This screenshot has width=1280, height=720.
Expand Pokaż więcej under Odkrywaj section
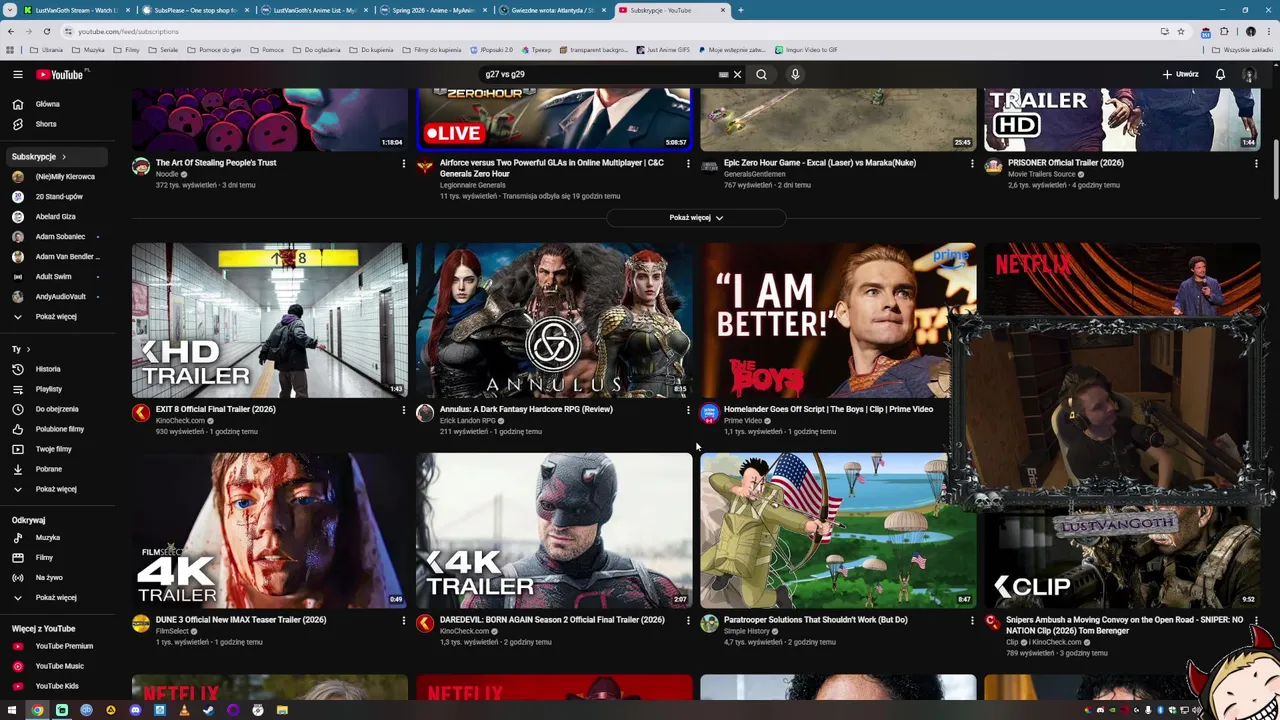pyautogui.click(x=56, y=598)
